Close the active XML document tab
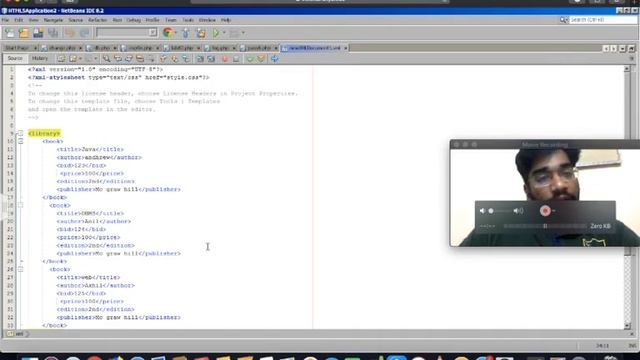 (x=345, y=48)
